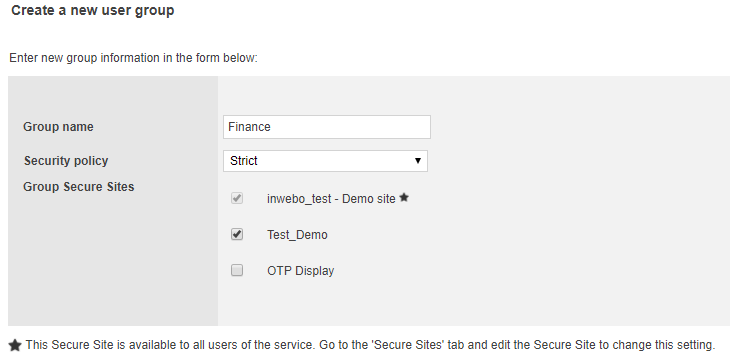Toggle the inwebo_test Demo site checkbox
Image resolution: width=730 pixels, height=362 pixels.
point(237,198)
